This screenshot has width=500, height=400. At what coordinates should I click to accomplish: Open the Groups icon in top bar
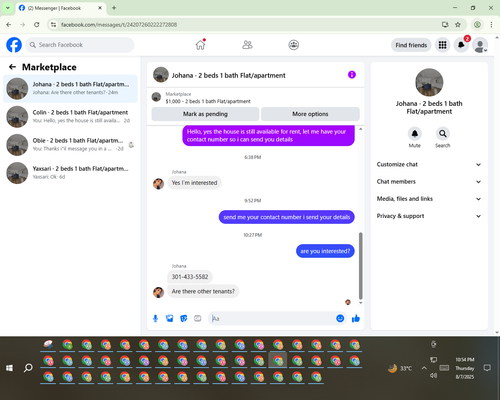[294, 45]
